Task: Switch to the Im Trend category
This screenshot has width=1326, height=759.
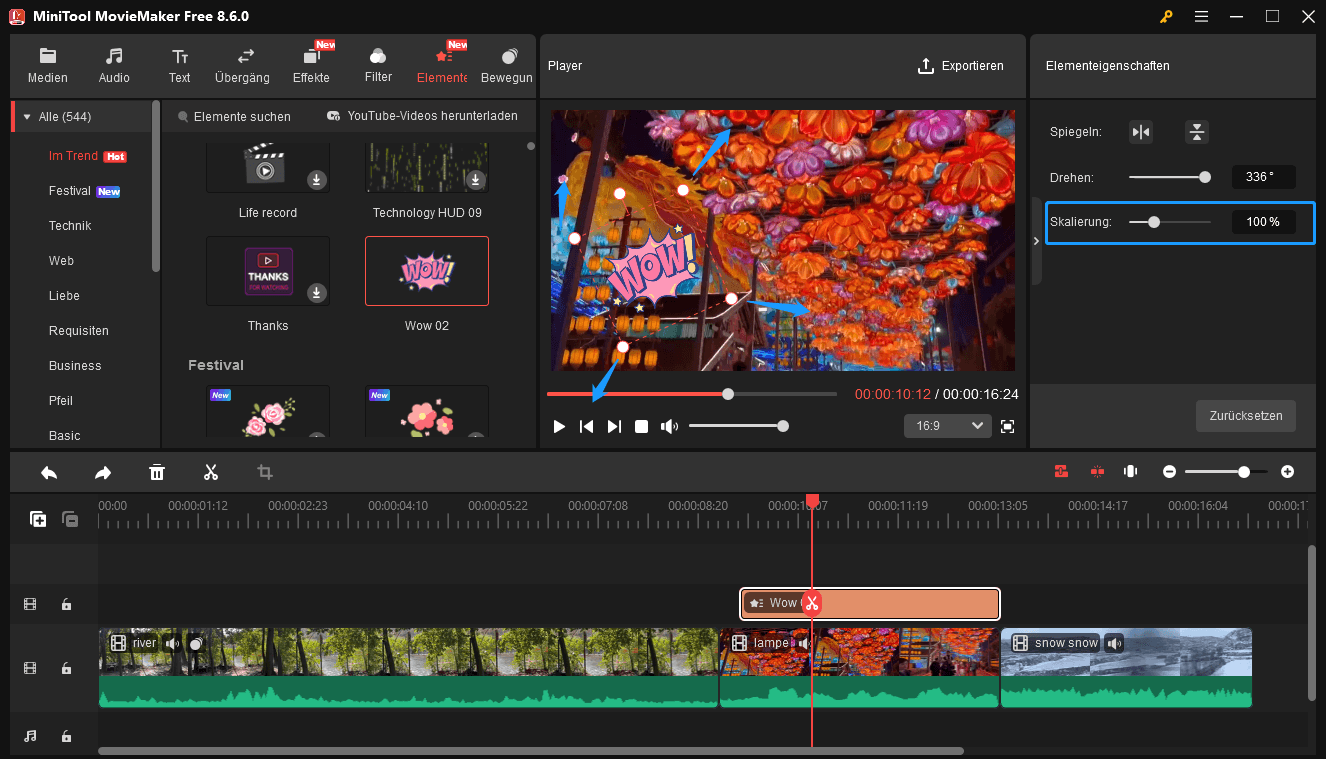Action: [75, 155]
